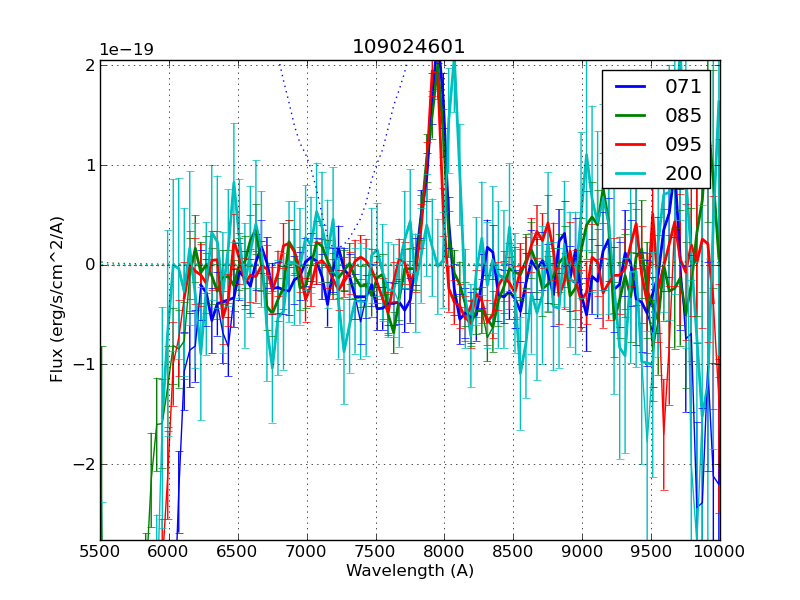800x600 pixels.
Task: Click the Flux y-axis label
Action: point(58,299)
